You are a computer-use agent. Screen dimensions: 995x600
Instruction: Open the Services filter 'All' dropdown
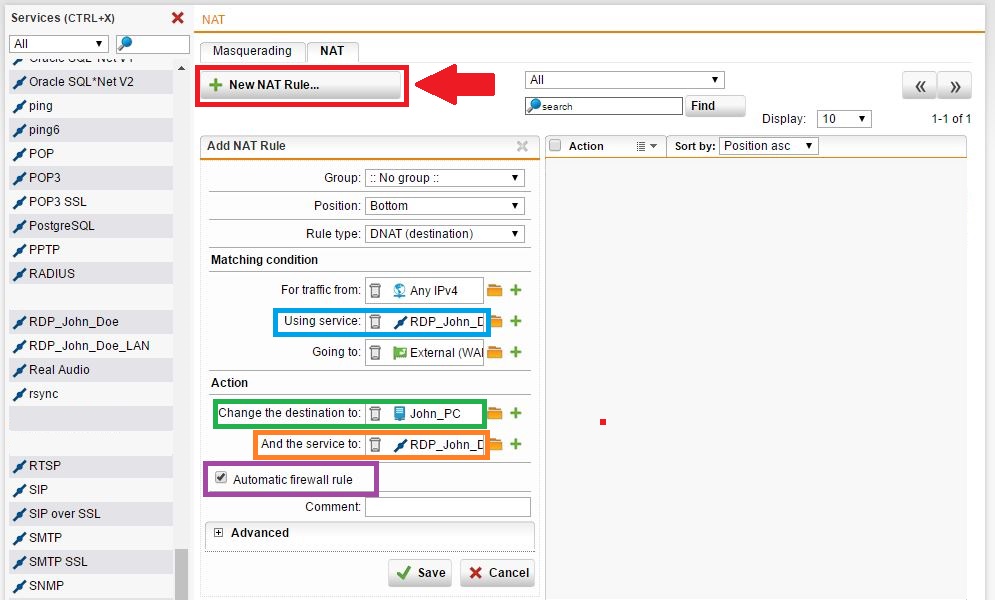coord(58,44)
